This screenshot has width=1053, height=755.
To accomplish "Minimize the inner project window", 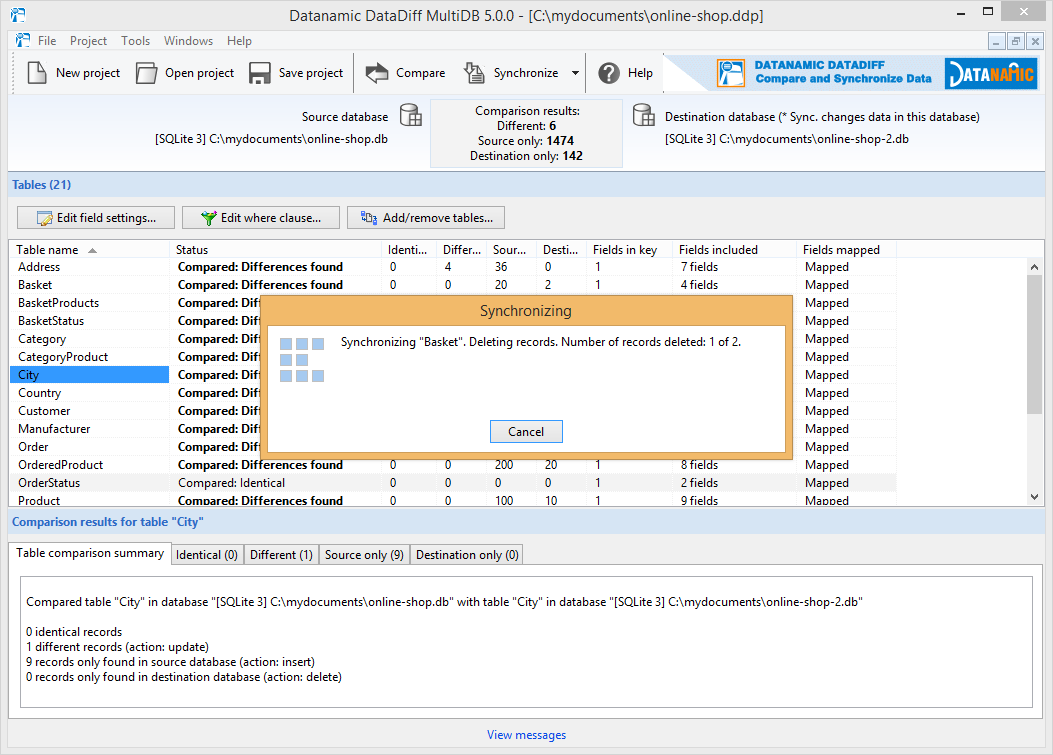I will click(997, 42).
